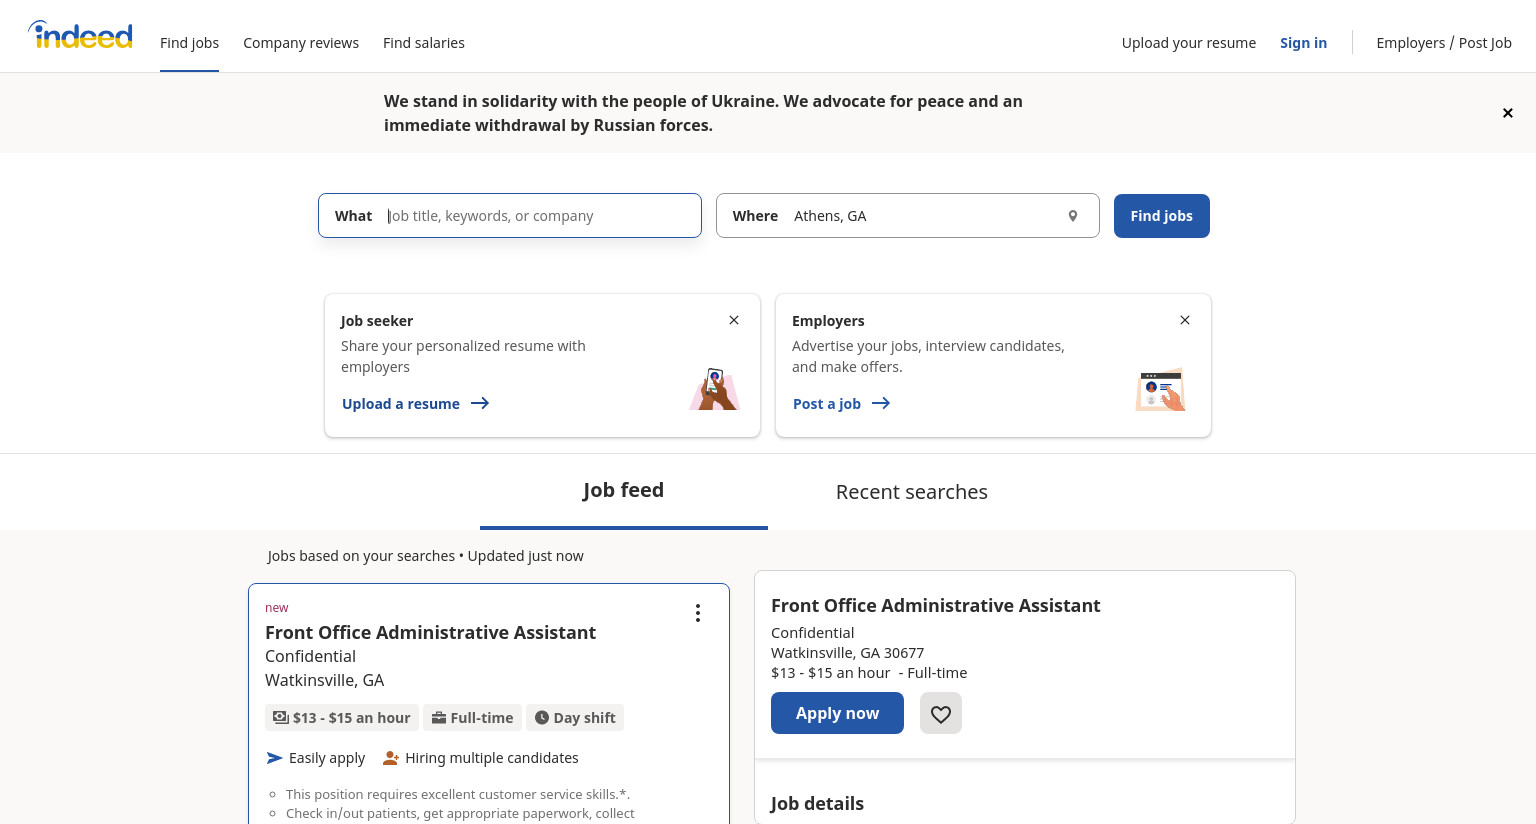Close the Job seeker card
The width and height of the screenshot is (1536, 824).
tap(734, 320)
